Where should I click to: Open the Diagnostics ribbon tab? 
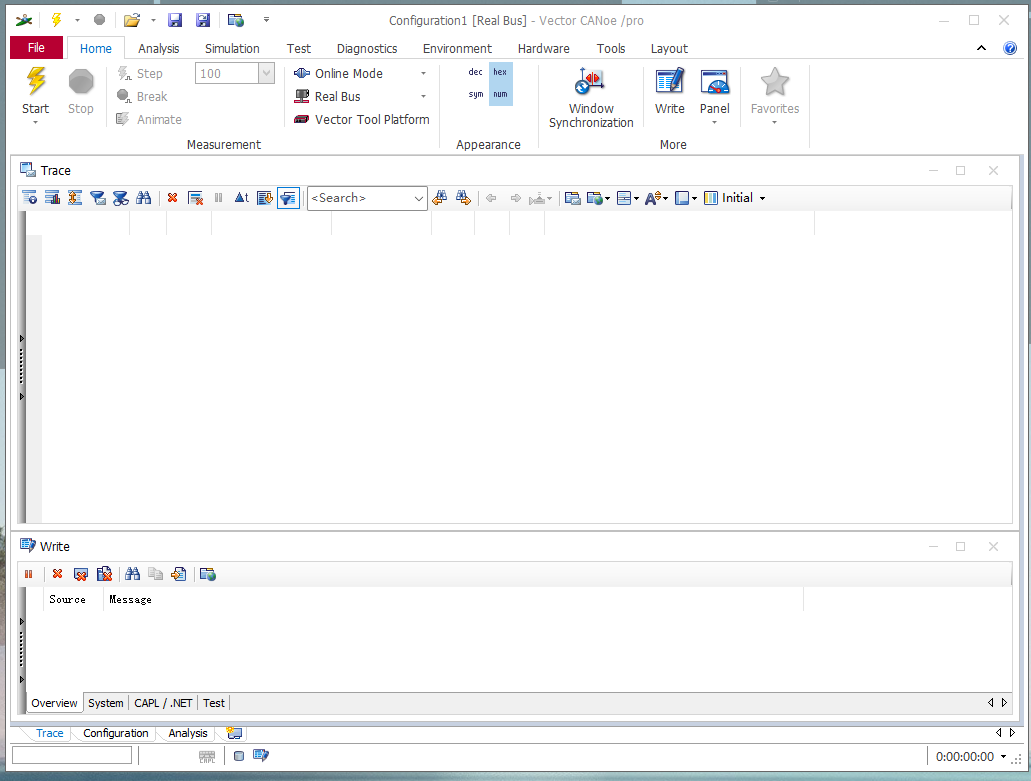pyautogui.click(x=367, y=49)
